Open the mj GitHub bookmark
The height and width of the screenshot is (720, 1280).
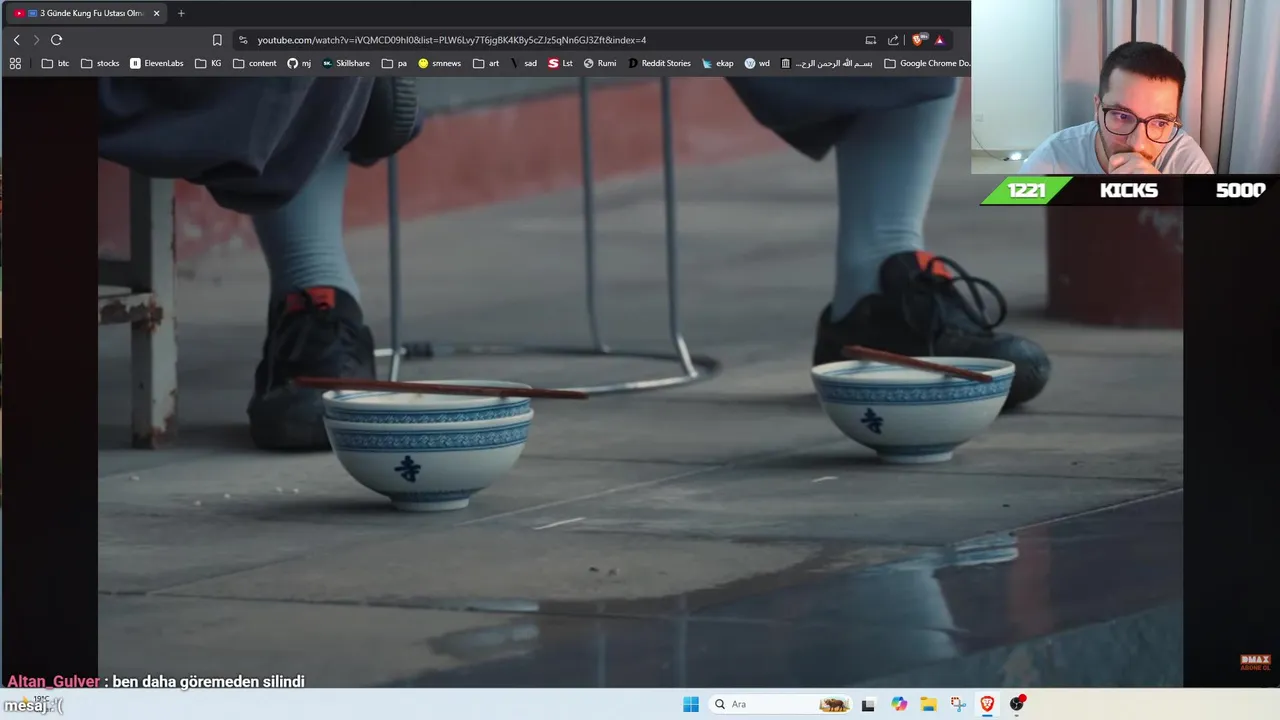299,63
